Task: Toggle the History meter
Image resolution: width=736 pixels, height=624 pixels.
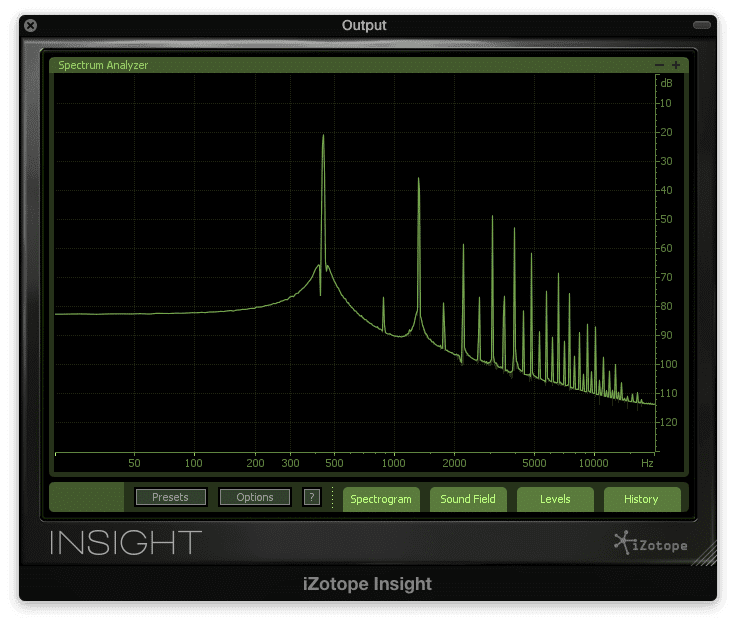Action: (x=641, y=499)
